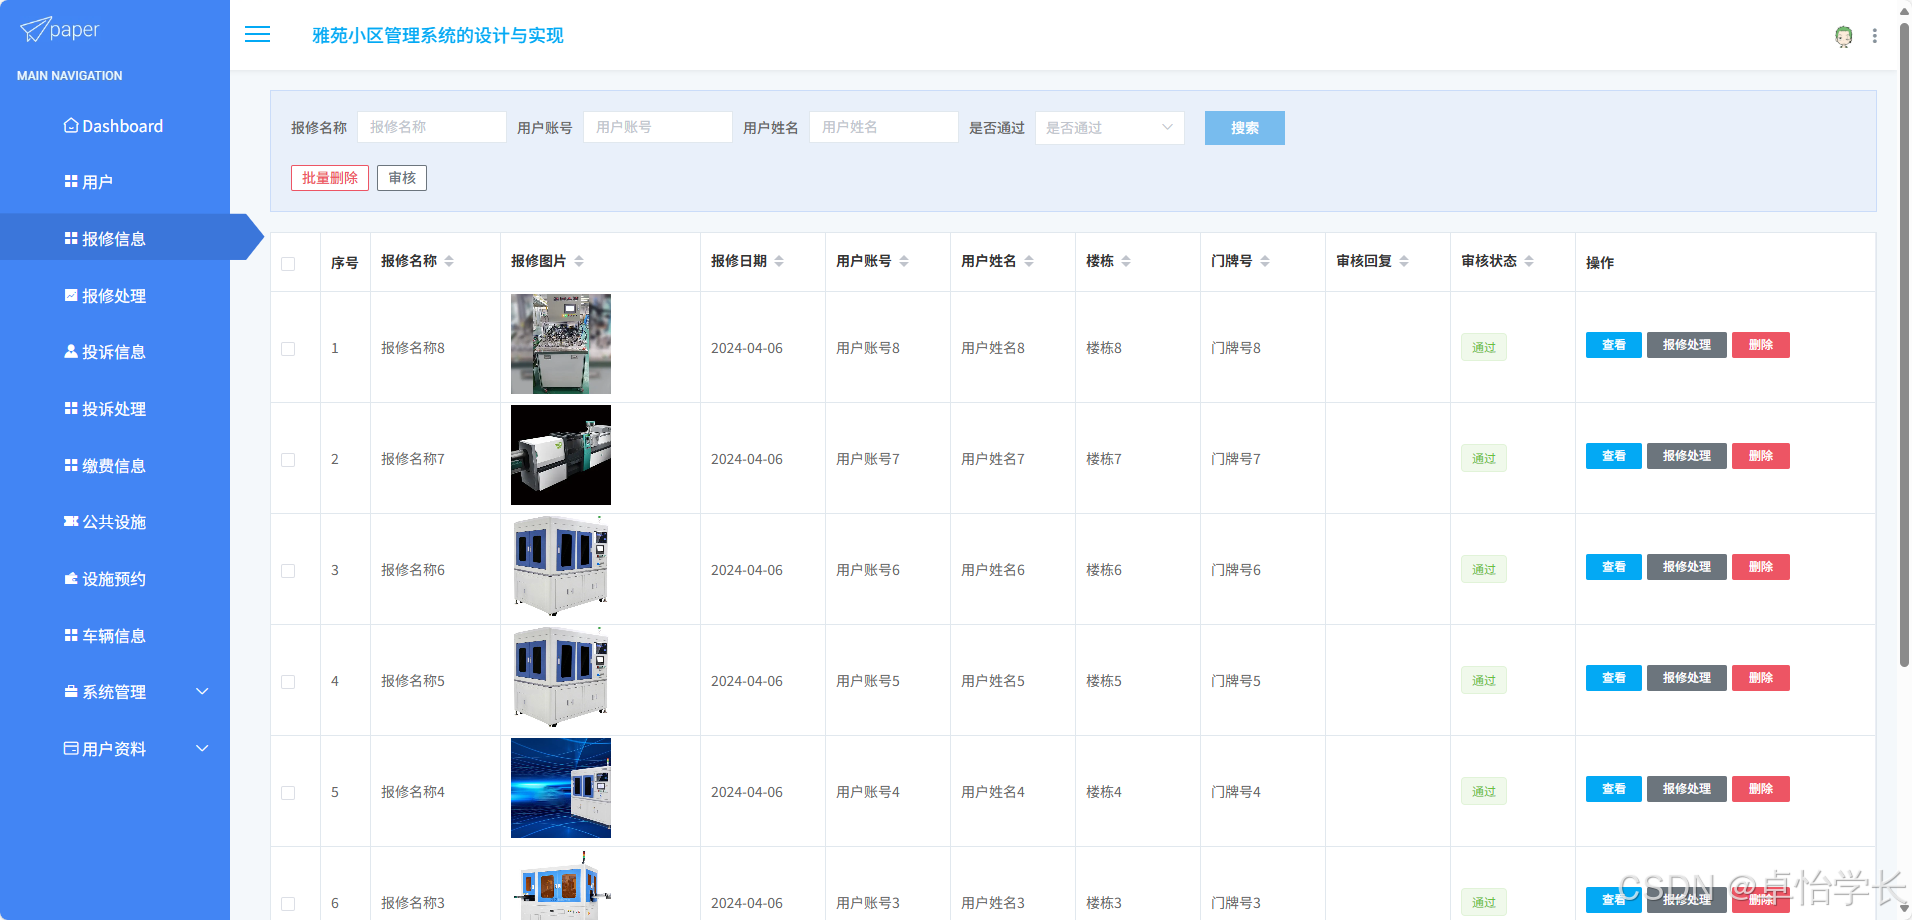The width and height of the screenshot is (1912, 920).
Task: Go to 报修处理 in sidebar
Action: click(x=115, y=296)
